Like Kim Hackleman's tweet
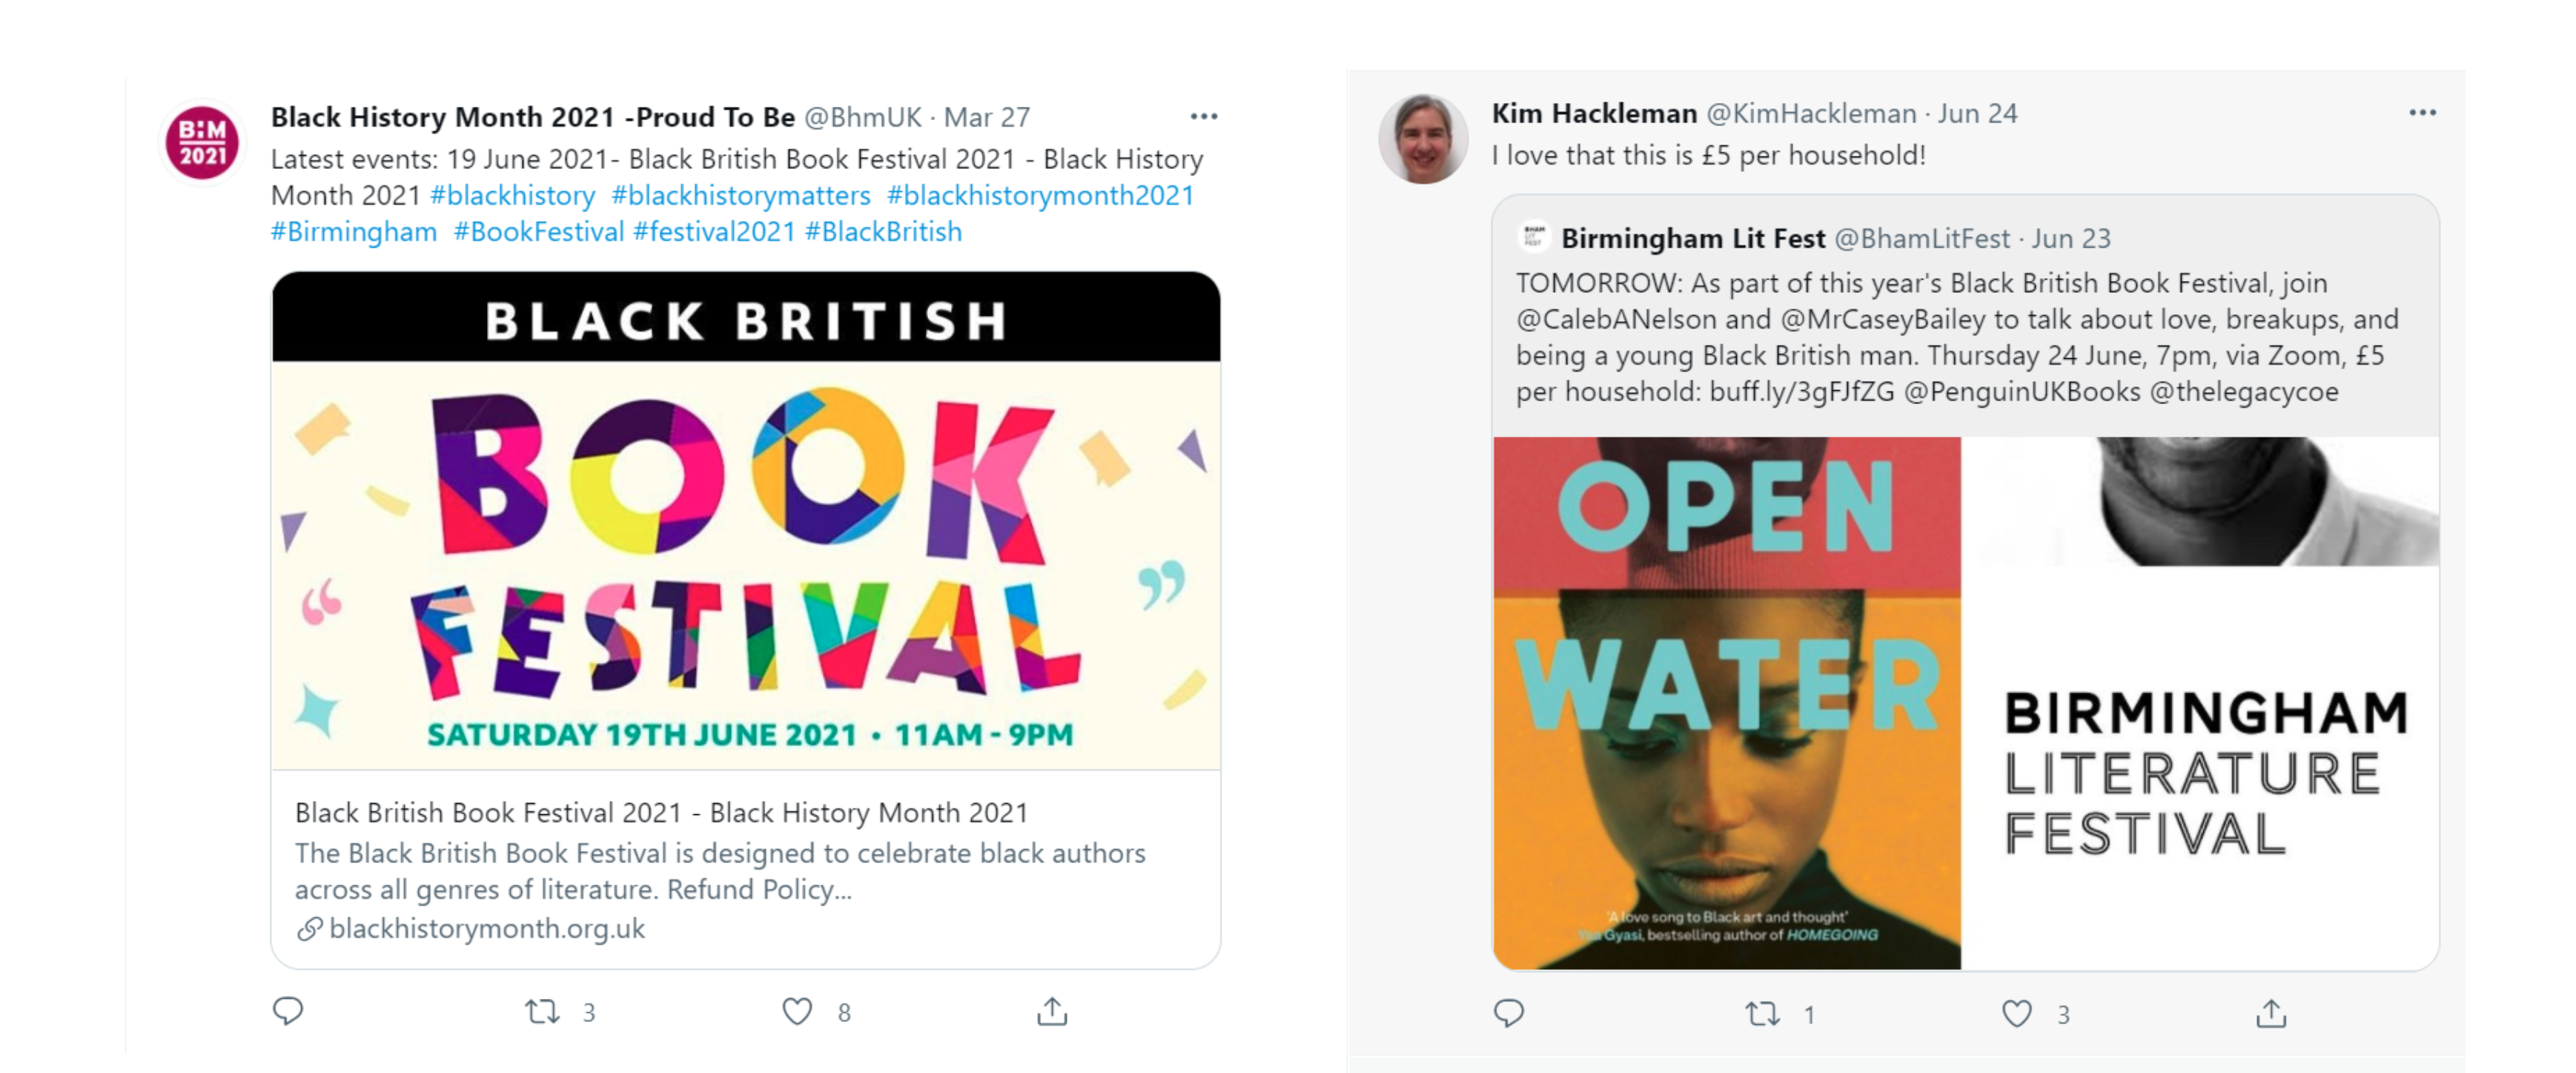The width and height of the screenshot is (2576, 1073). tap(2016, 1014)
